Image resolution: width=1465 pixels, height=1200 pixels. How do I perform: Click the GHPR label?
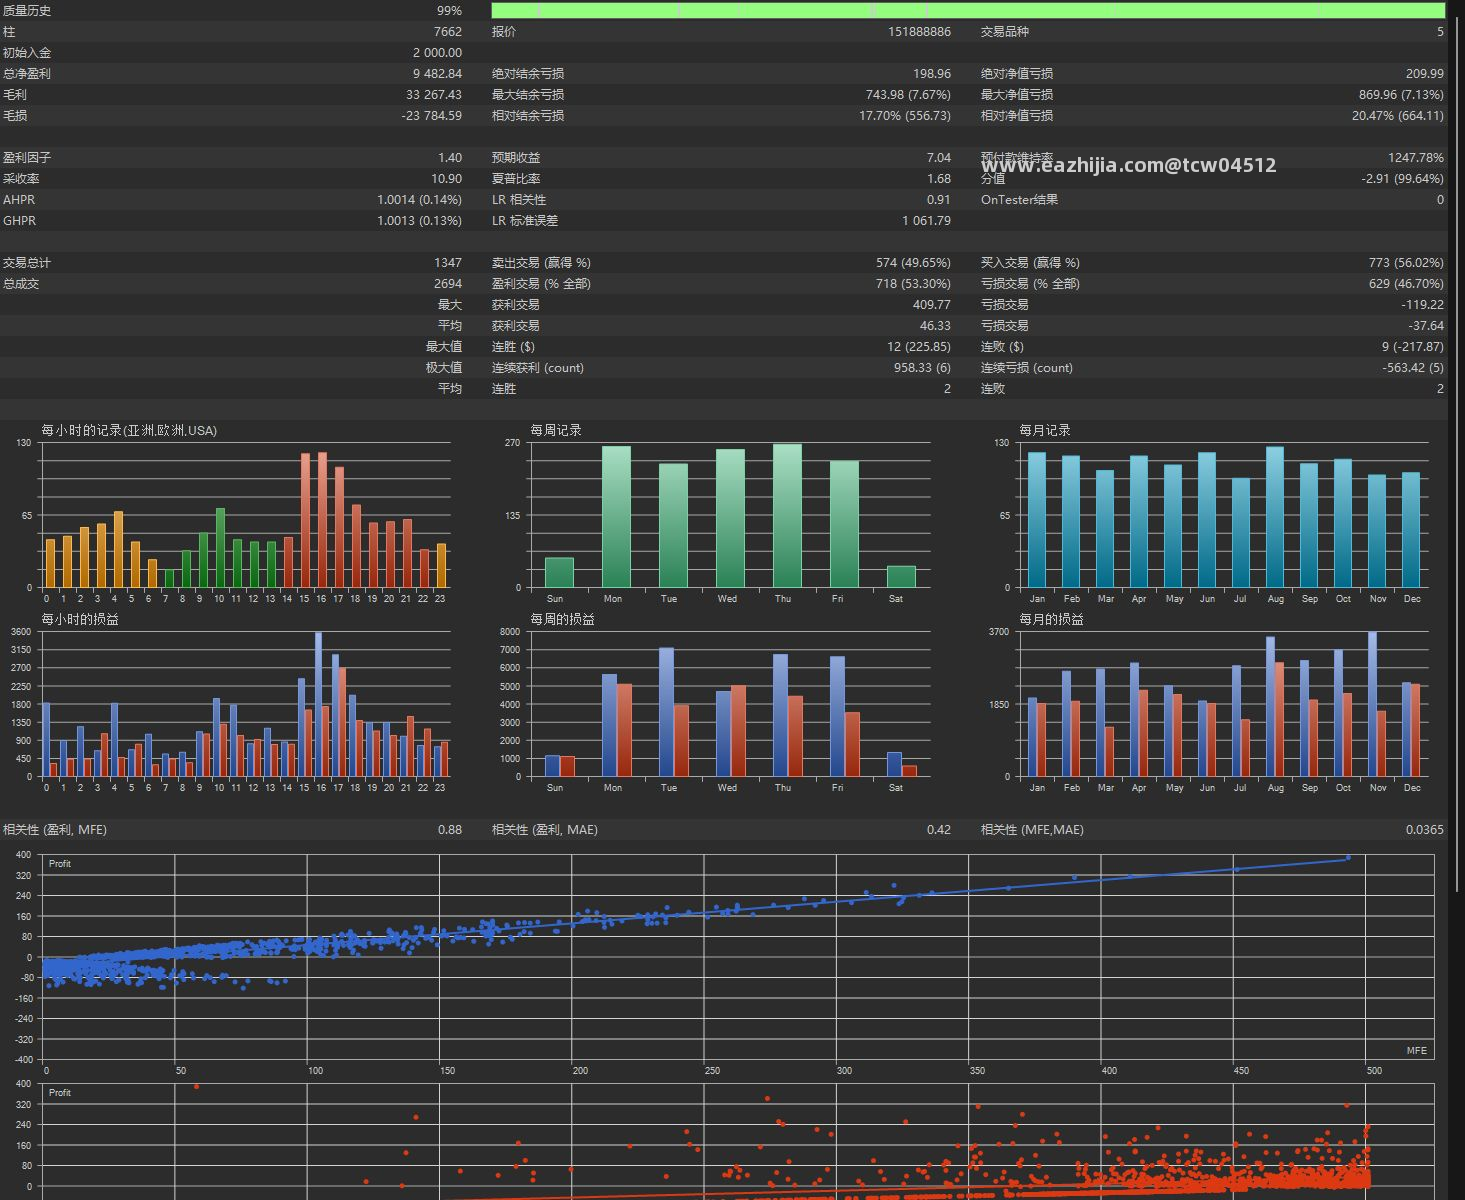[x=19, y=221]
